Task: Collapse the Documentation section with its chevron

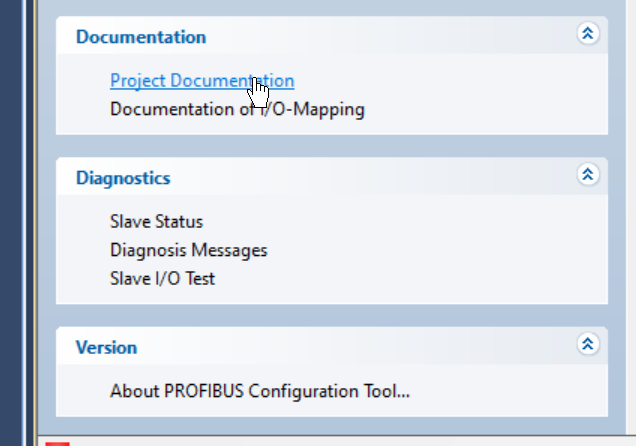Action: (x=588, y=33)
